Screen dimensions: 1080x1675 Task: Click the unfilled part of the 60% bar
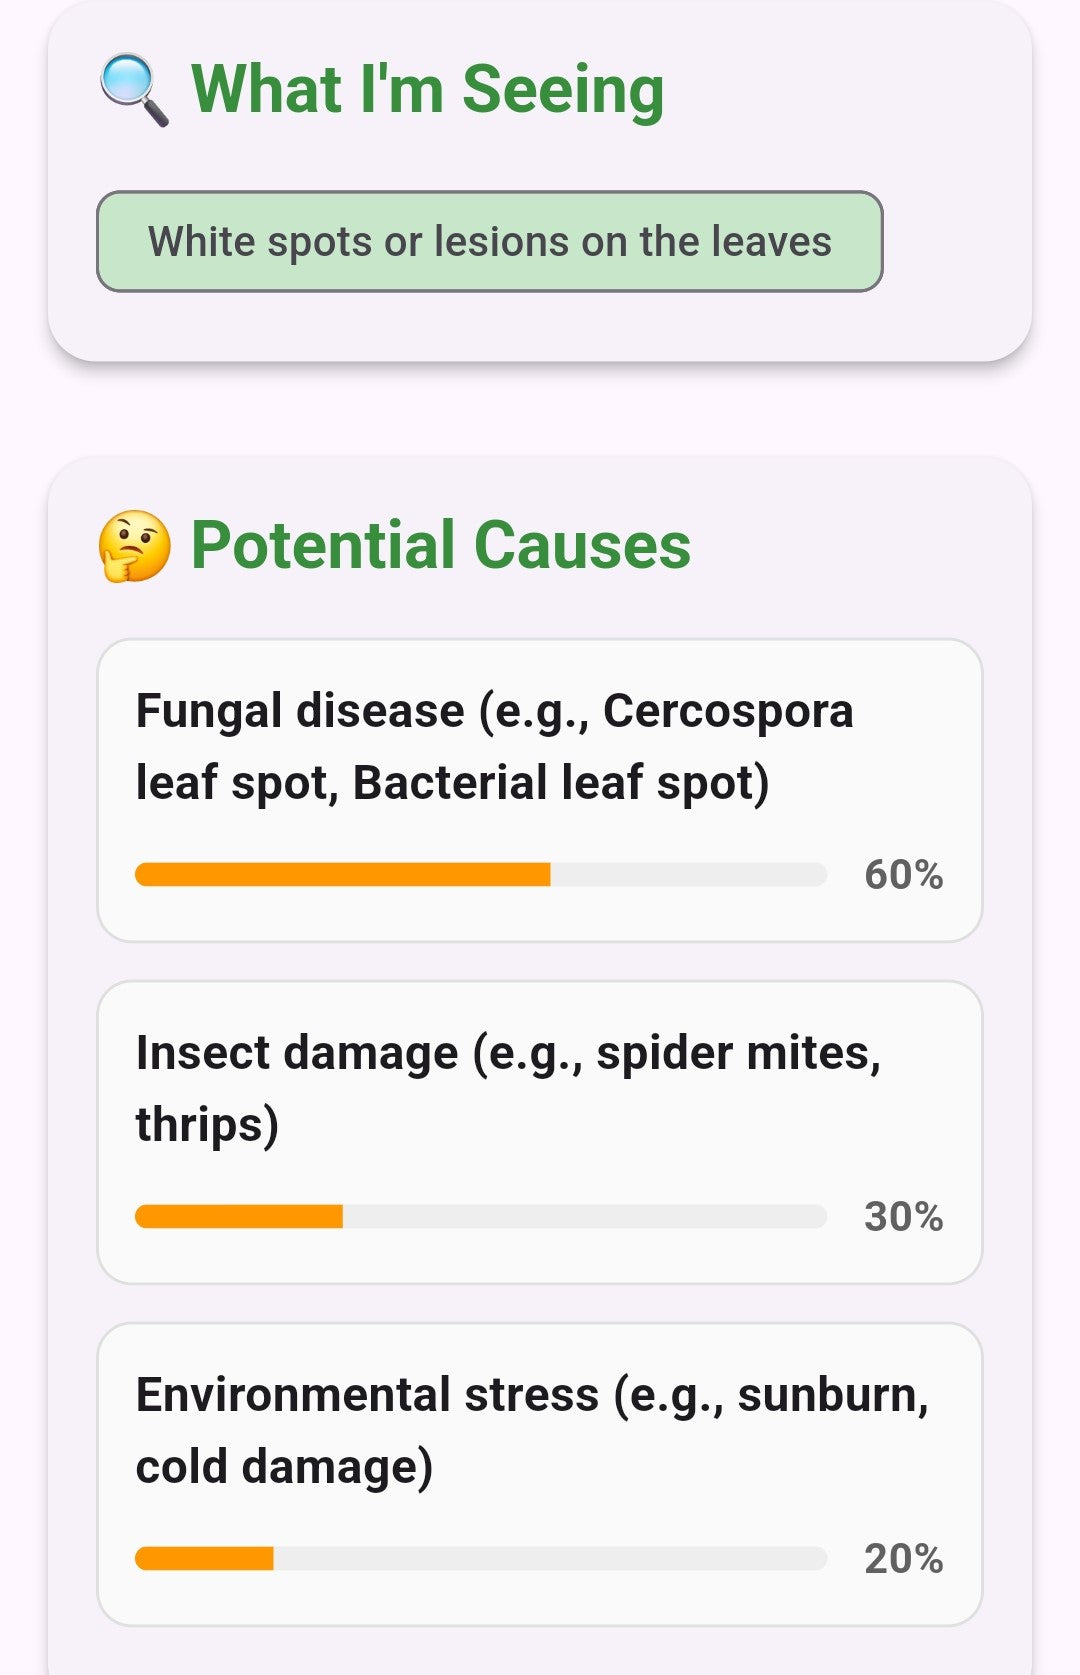click(x=689, y=874)
